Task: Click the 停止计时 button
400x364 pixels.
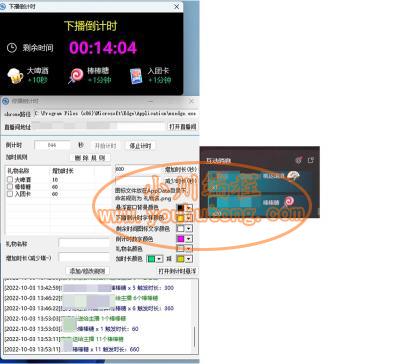Action: pos(140,146)
